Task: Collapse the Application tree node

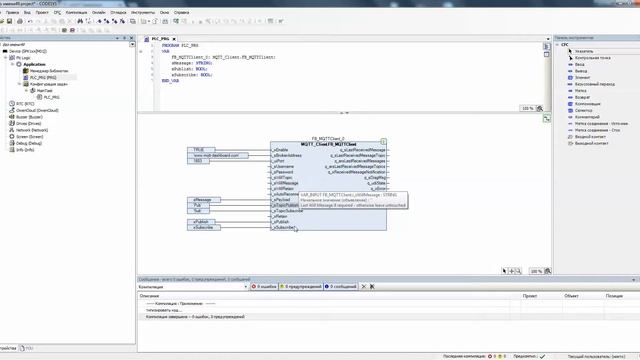Action: point(13,64)
